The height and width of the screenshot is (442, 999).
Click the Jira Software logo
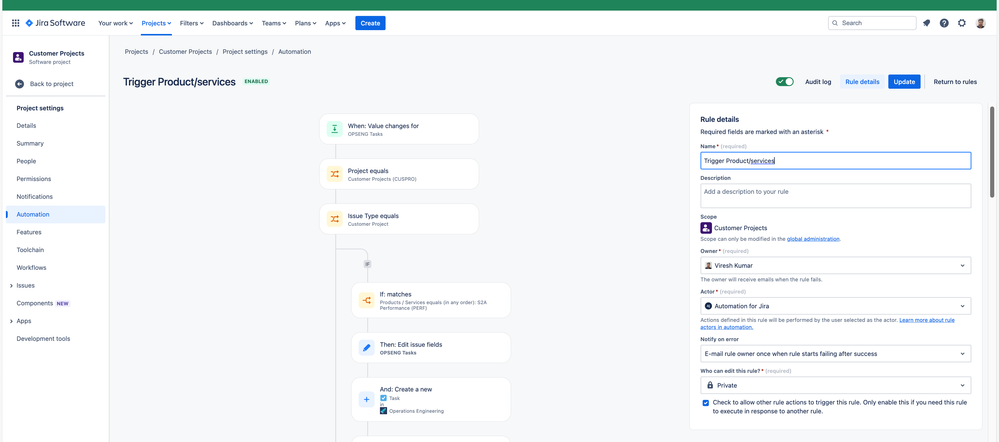pyautogui.click(x=55, y=23)
